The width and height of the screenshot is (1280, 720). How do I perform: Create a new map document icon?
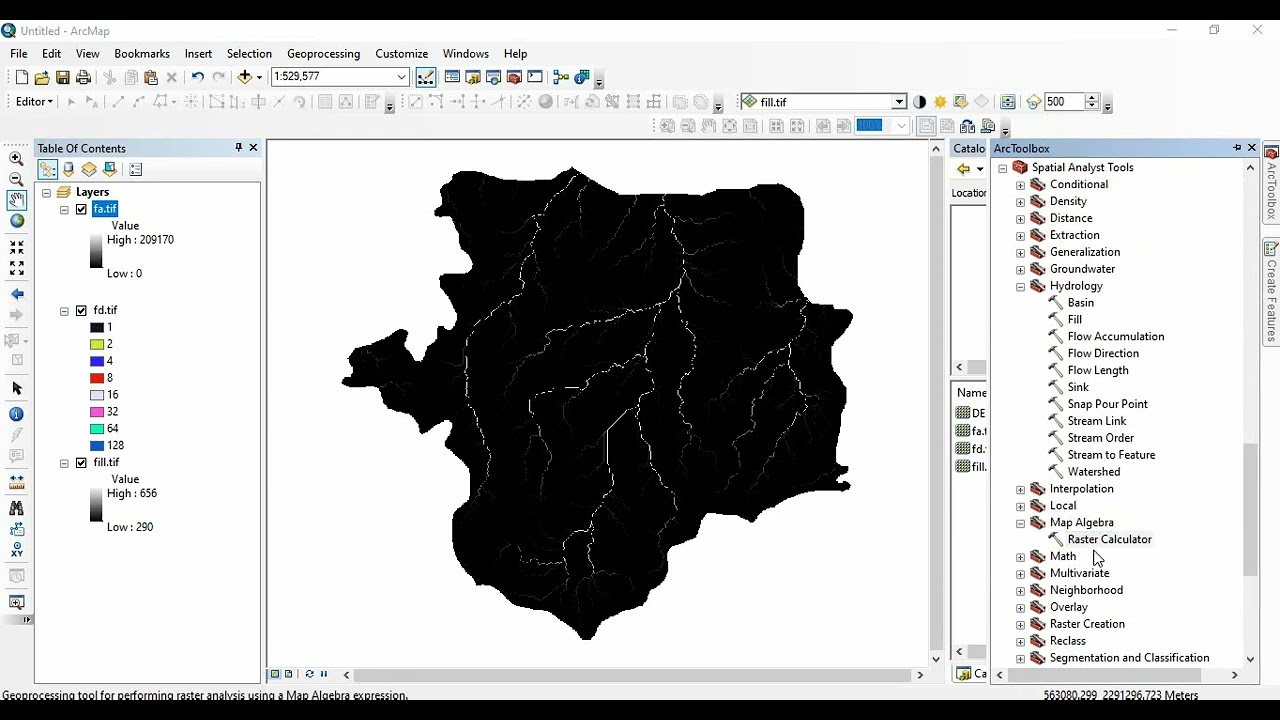tap(21, 77)
